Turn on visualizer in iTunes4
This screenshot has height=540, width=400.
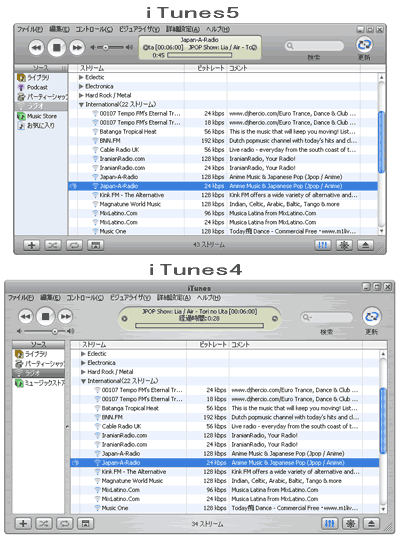click(x=350, y=524)
